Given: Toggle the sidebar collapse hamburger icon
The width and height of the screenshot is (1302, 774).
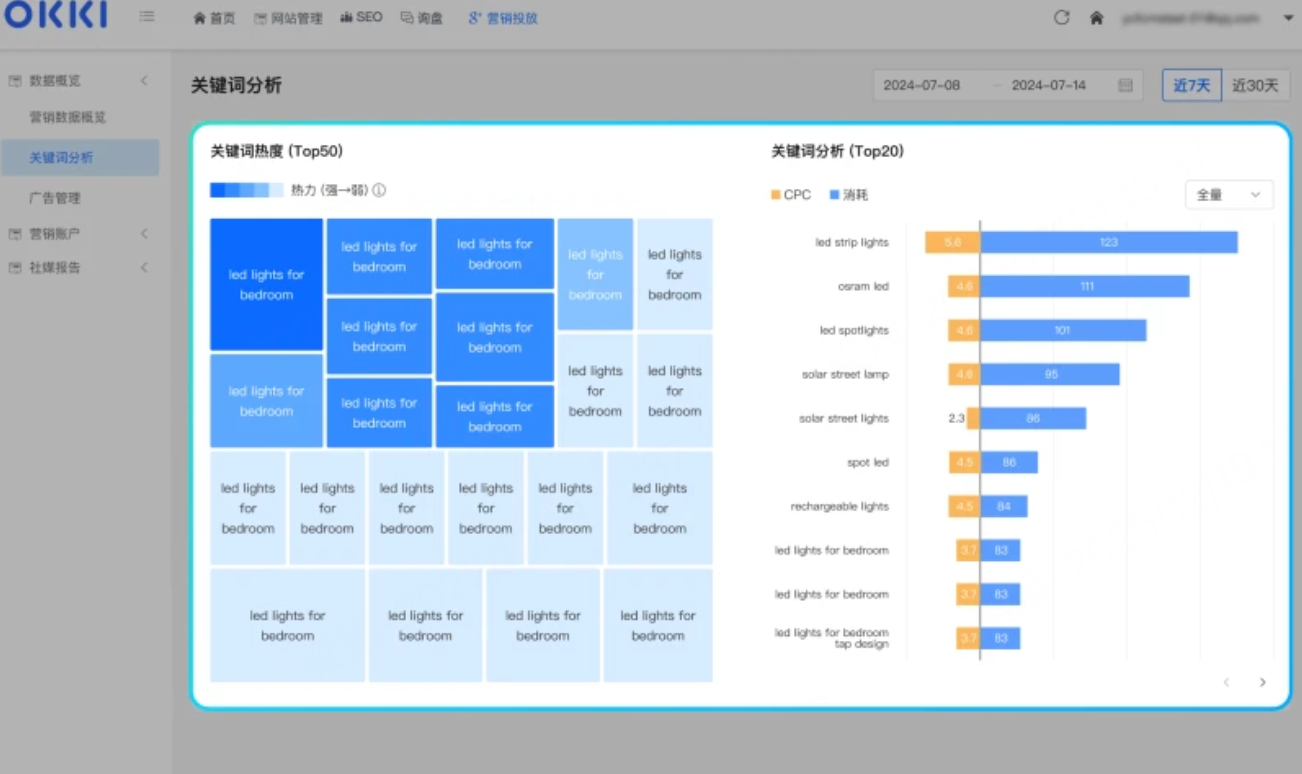Looking at the screenshot, I should [x=147, y=17].
